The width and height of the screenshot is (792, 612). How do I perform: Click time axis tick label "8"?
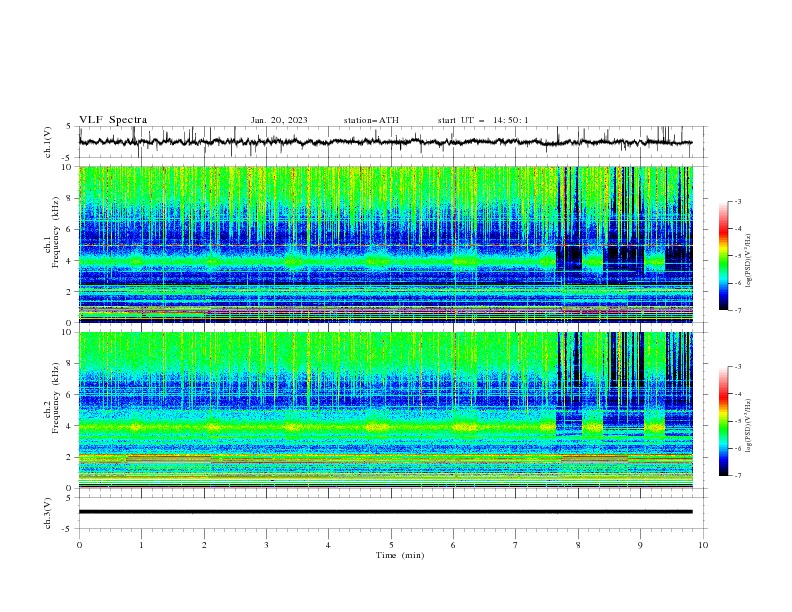(x=578, y=545)
